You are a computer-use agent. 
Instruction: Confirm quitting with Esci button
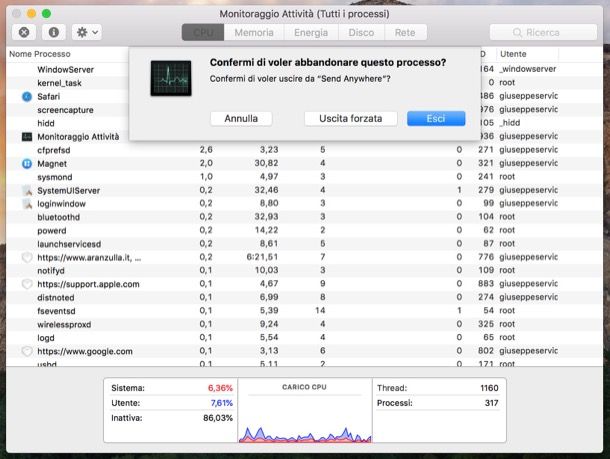pos(436,119)
